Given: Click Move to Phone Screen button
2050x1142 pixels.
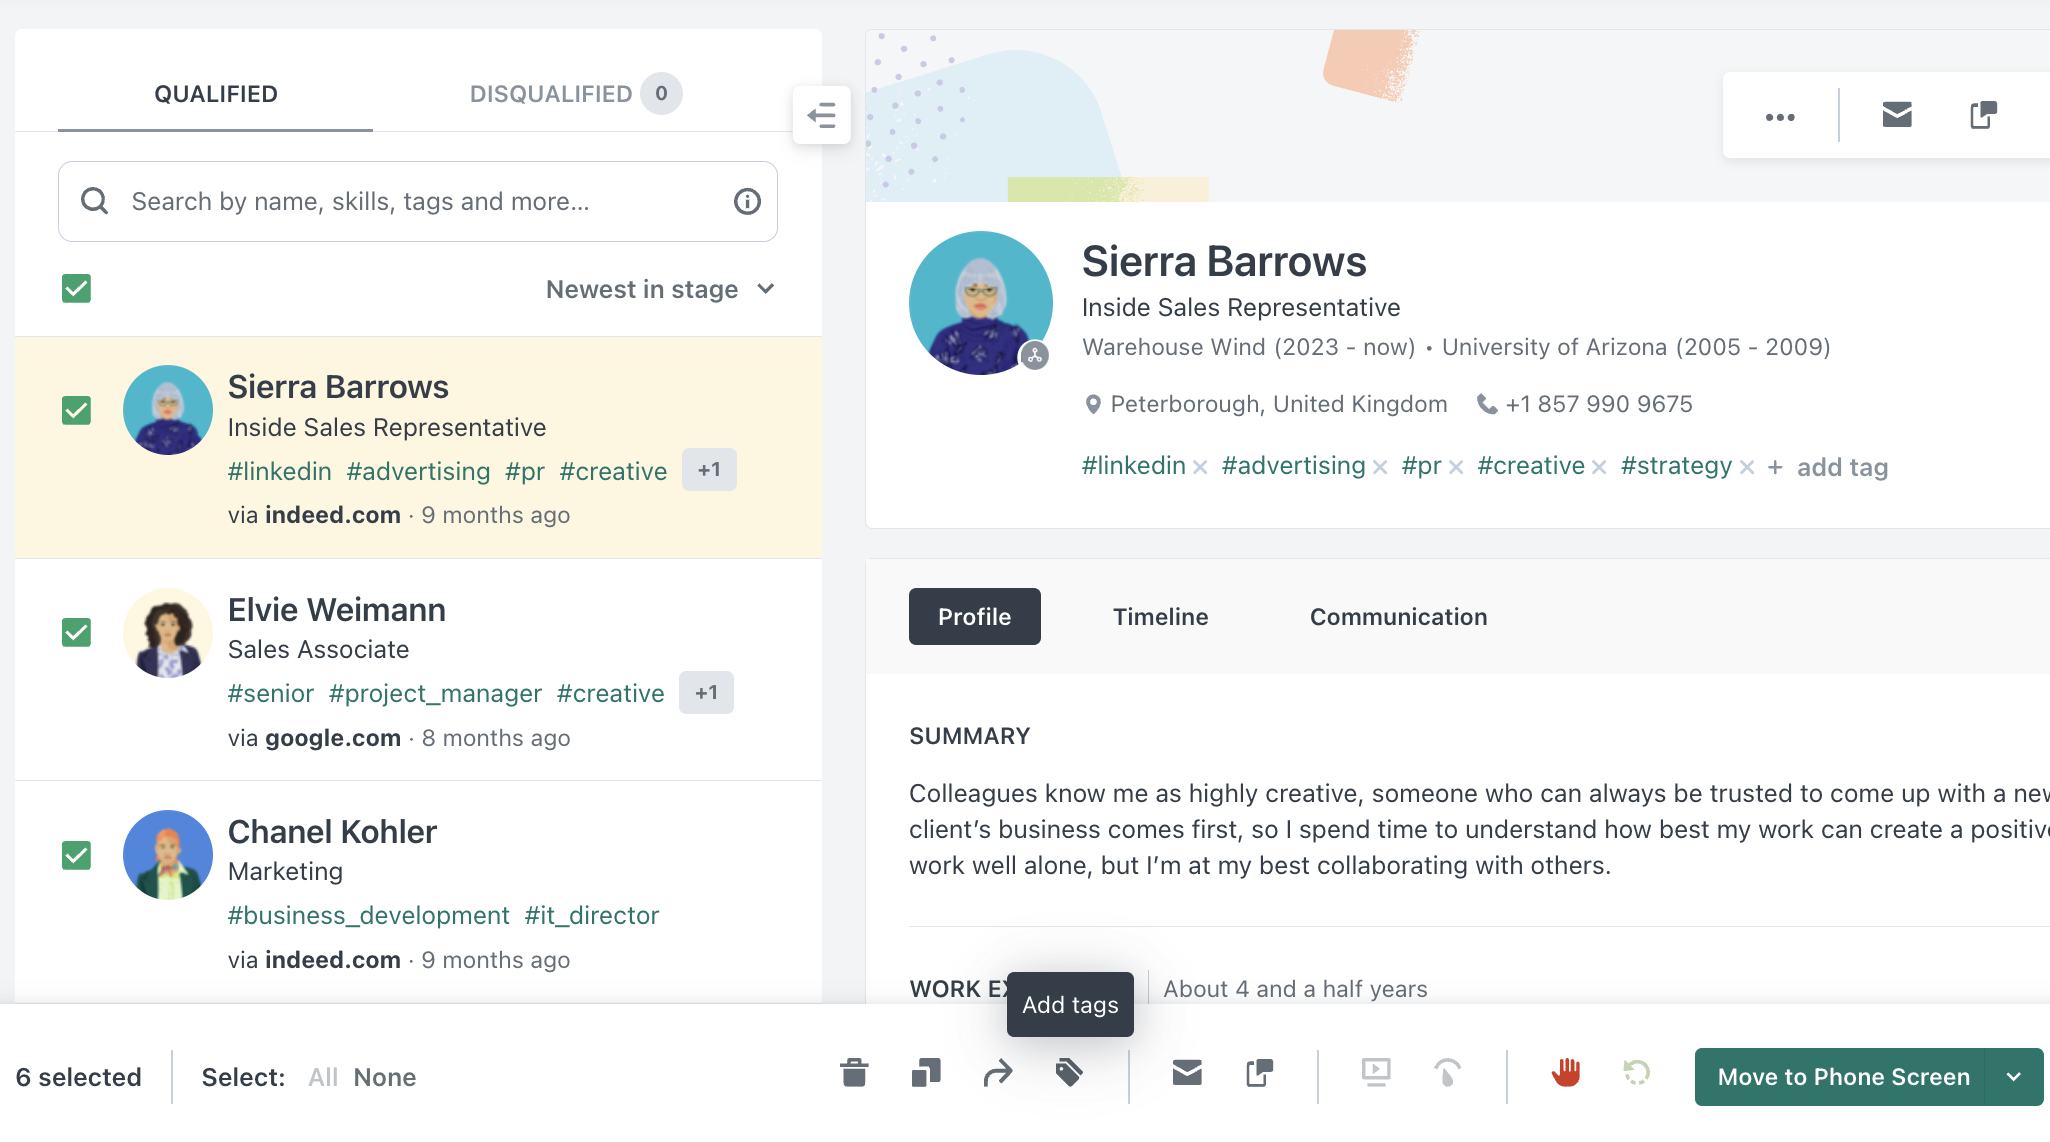Looking at the screenshot, I should click(1843, 1077).
